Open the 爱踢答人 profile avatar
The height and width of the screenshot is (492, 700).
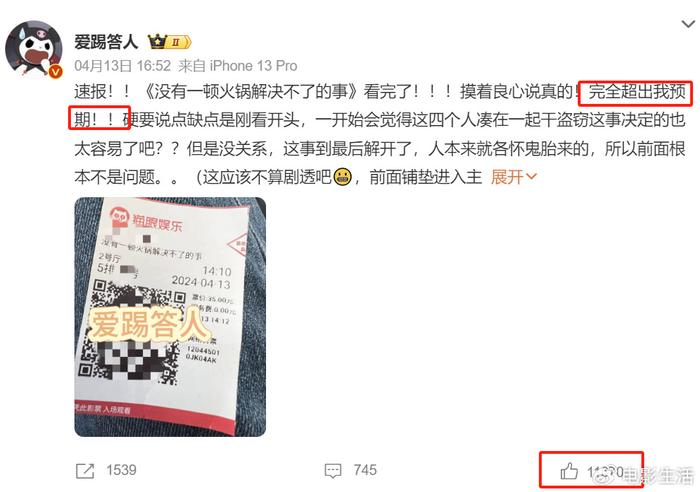pos(34,49)
